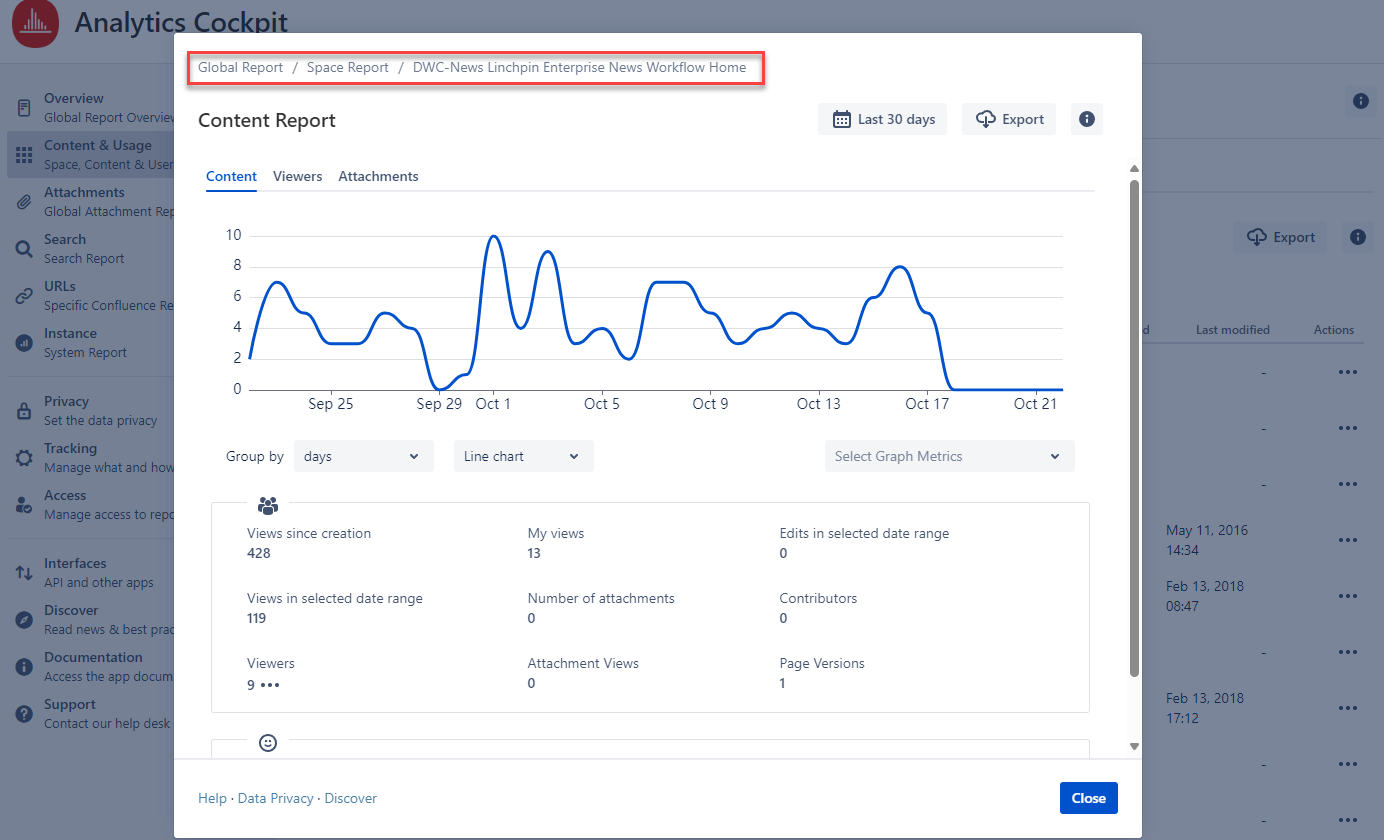Click the Privacy lock icon in sidebar

point(24,411)
